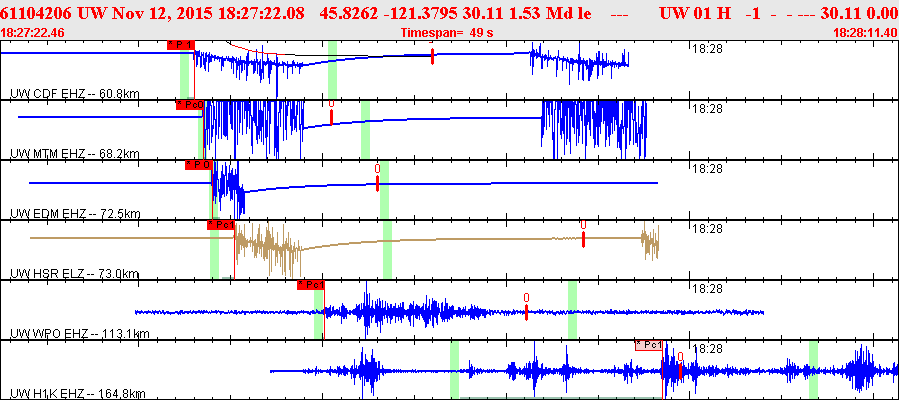Image resolution: width=899 pixels, height=400 pixels.
Task: Click the 18:28 time tick on CDF trace
Action: tap(707, 48)
